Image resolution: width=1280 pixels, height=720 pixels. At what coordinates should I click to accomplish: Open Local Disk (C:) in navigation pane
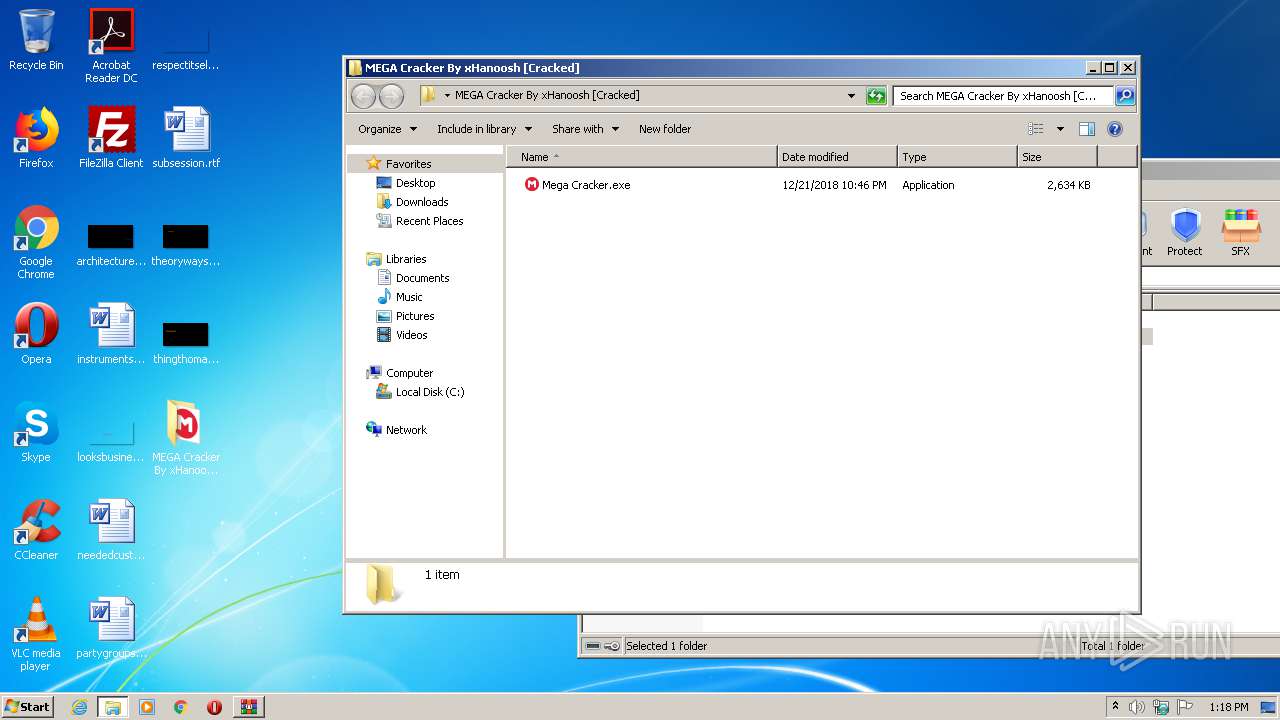tap(430, 392)
